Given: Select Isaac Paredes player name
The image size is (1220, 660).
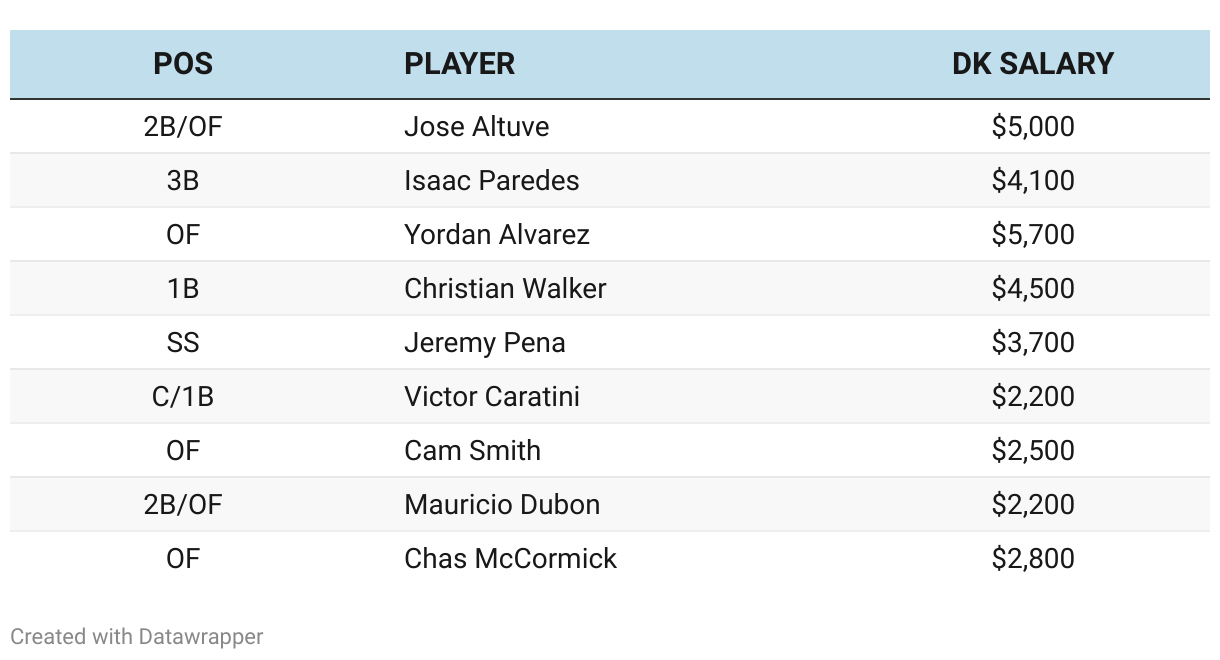Looking at the screenshot, I should pyautogui.click(x=492, y=181).
